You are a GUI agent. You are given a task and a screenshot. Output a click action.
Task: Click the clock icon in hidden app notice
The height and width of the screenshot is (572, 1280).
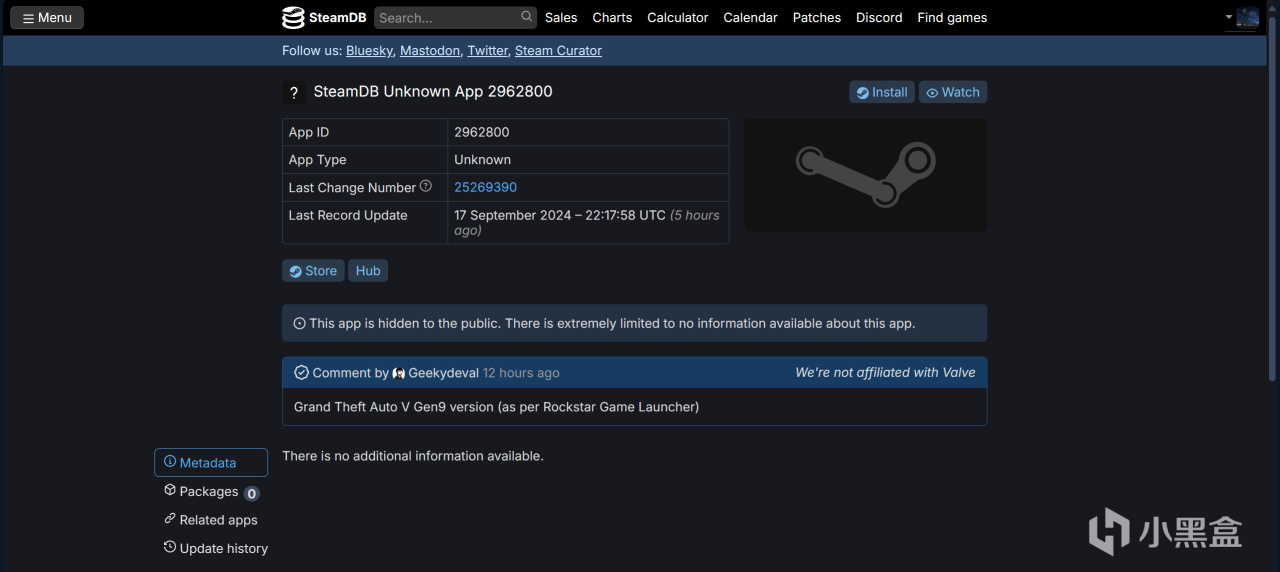coord(299,323)
